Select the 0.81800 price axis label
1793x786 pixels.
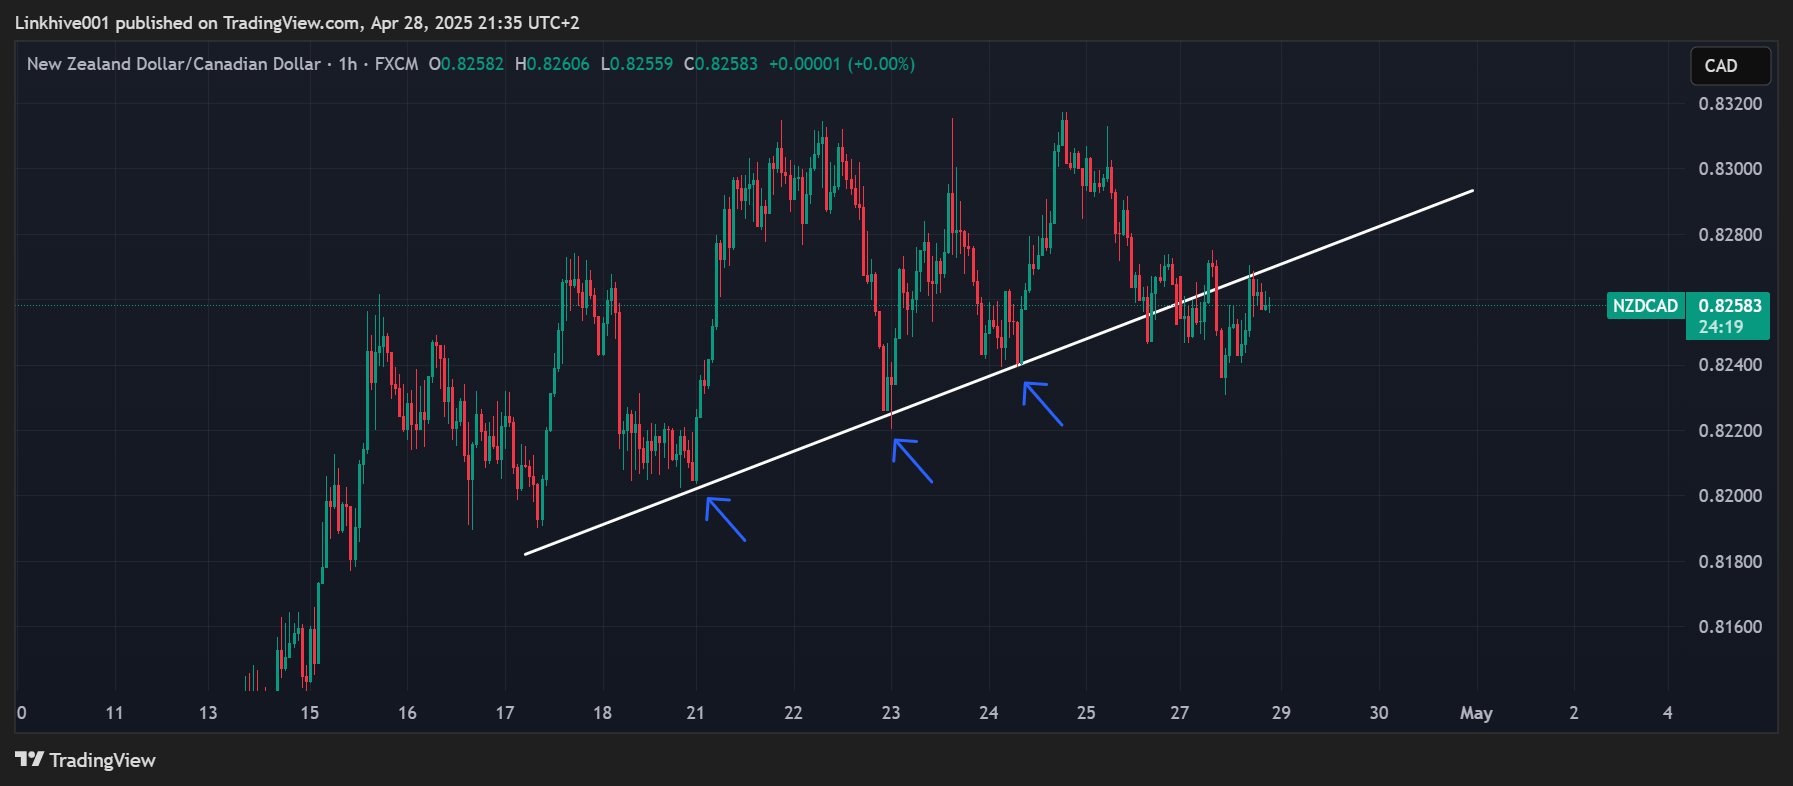tap(1730, 562)
